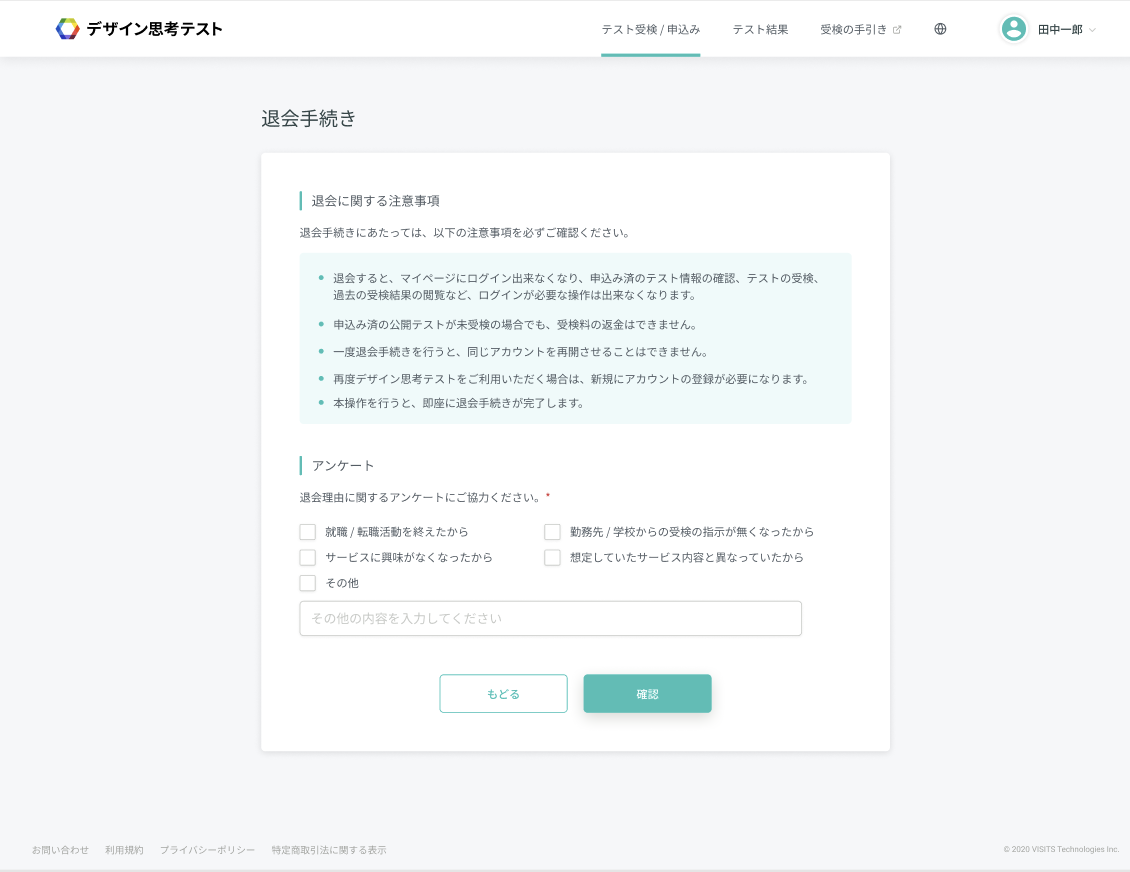1130x872 pixels.
Task: Enable 想定していたサービス内容と異なっていたから checkbox
Action: 552,557
